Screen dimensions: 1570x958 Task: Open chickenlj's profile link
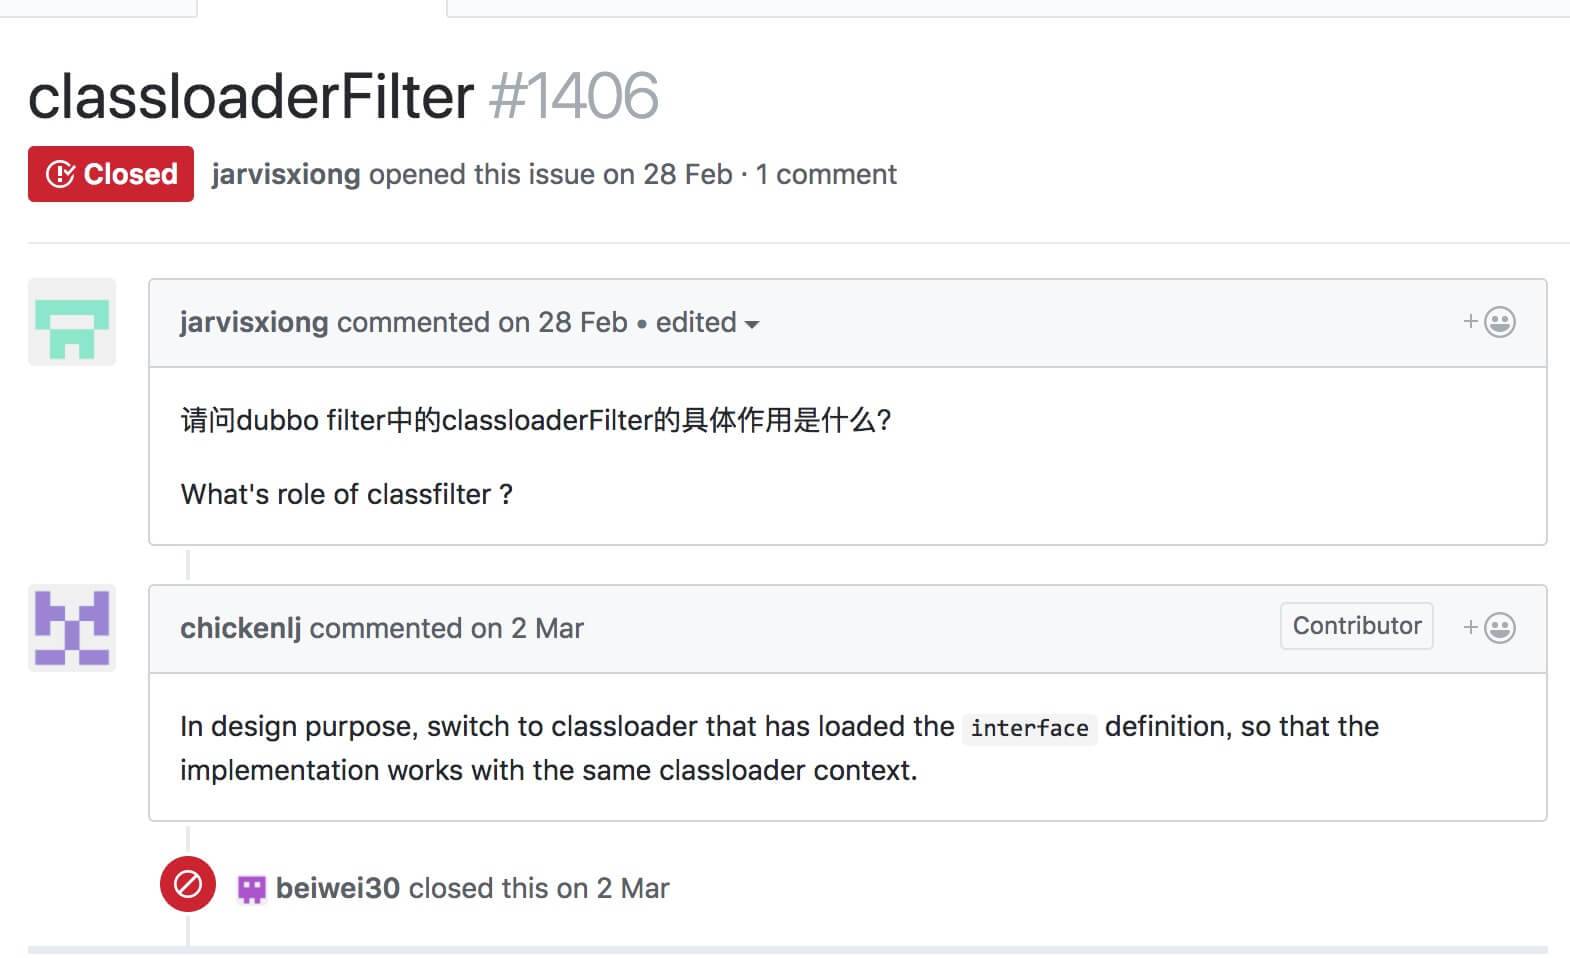pos(240,628)
